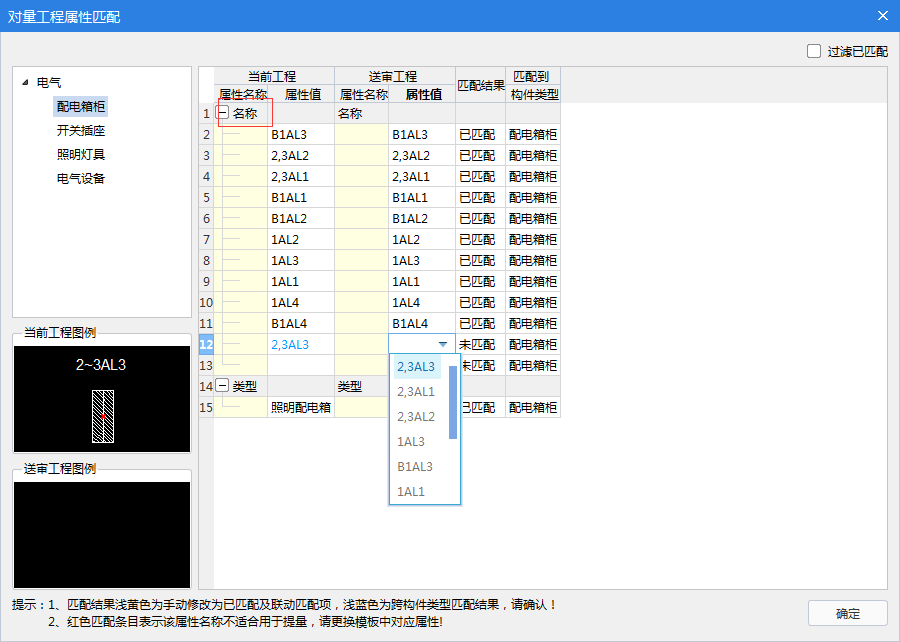Close the 对量工程属性匹配 dialog
The height and width of the screenshot is (642, 900).
pos(882,16)
